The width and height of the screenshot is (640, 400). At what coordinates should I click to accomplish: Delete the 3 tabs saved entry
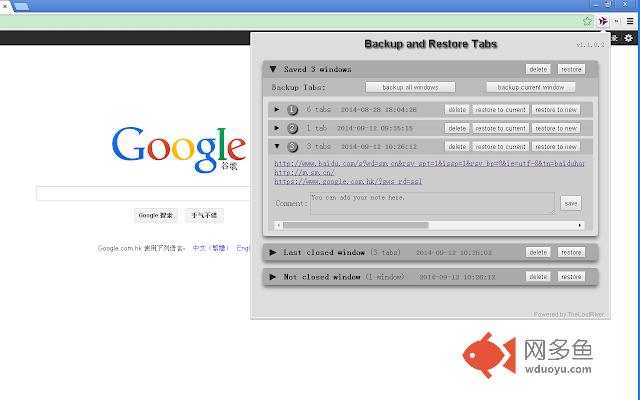(x=457, y=147)
